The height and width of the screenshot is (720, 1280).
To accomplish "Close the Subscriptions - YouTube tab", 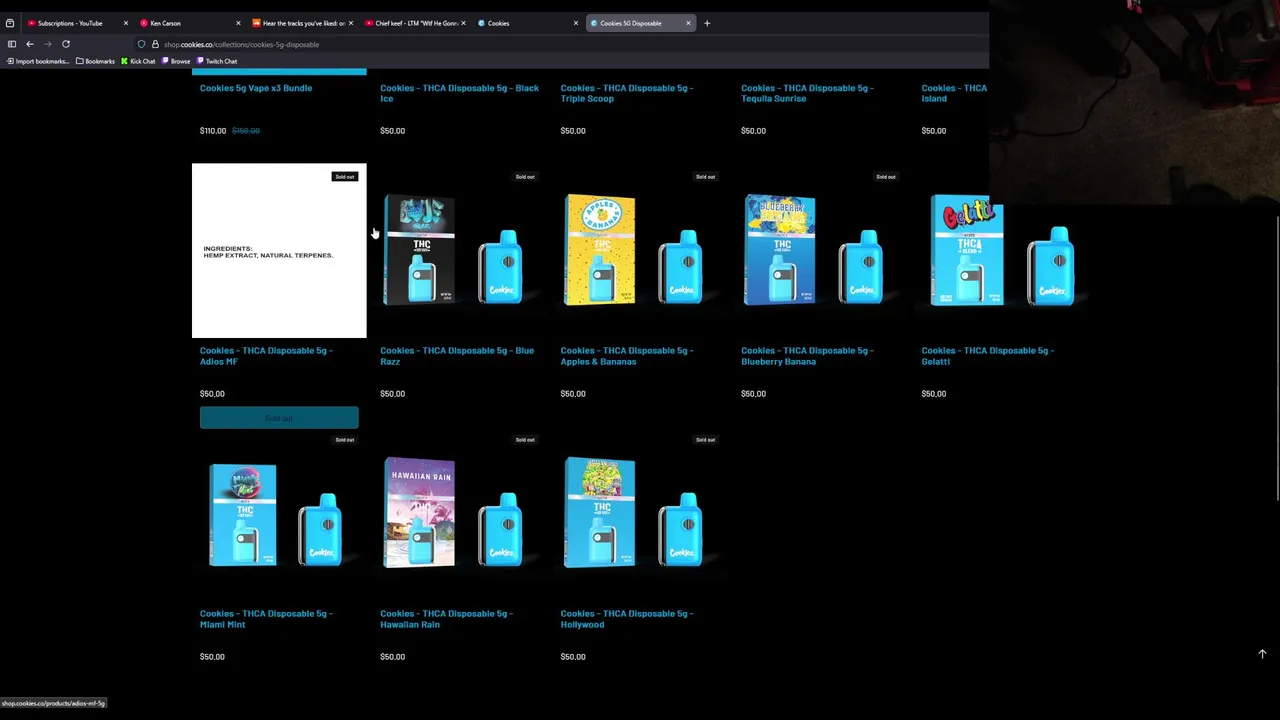I will pos(125,23).
